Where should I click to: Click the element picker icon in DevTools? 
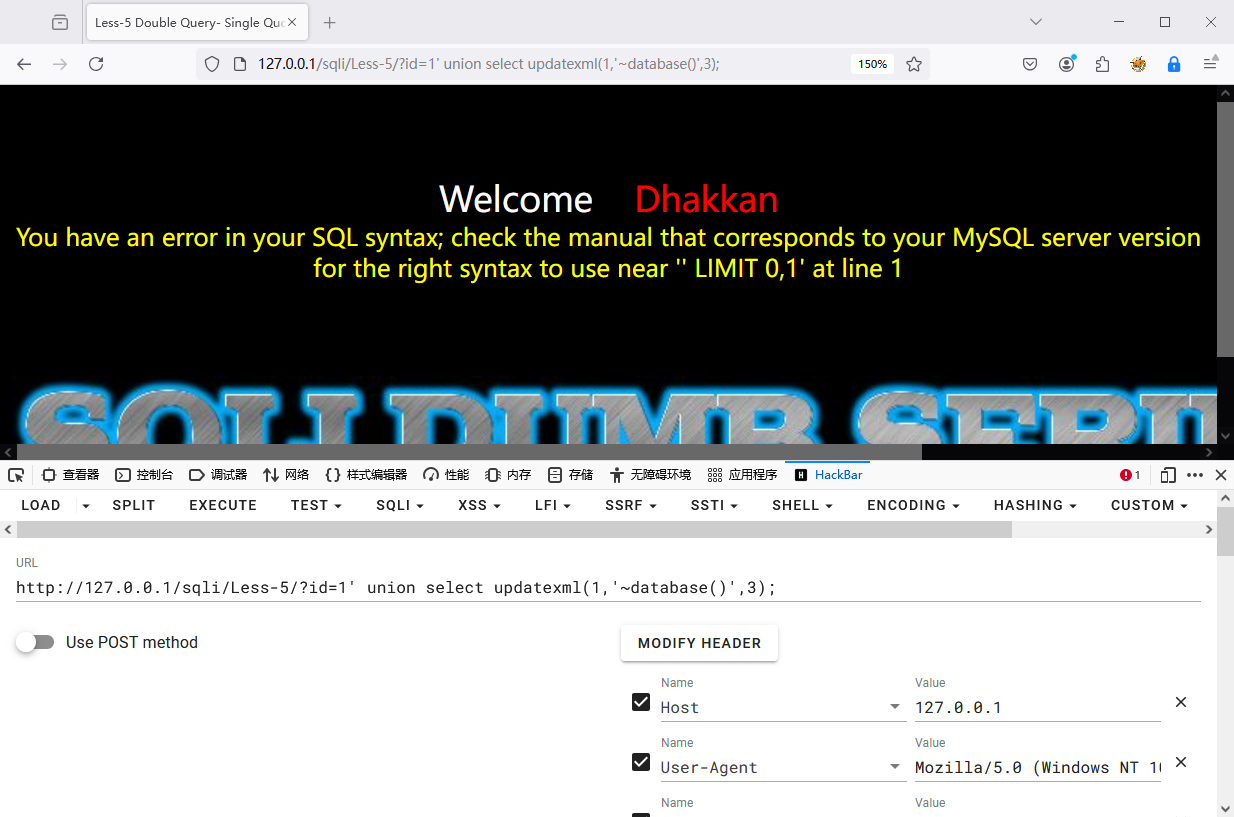pos(16,475)
